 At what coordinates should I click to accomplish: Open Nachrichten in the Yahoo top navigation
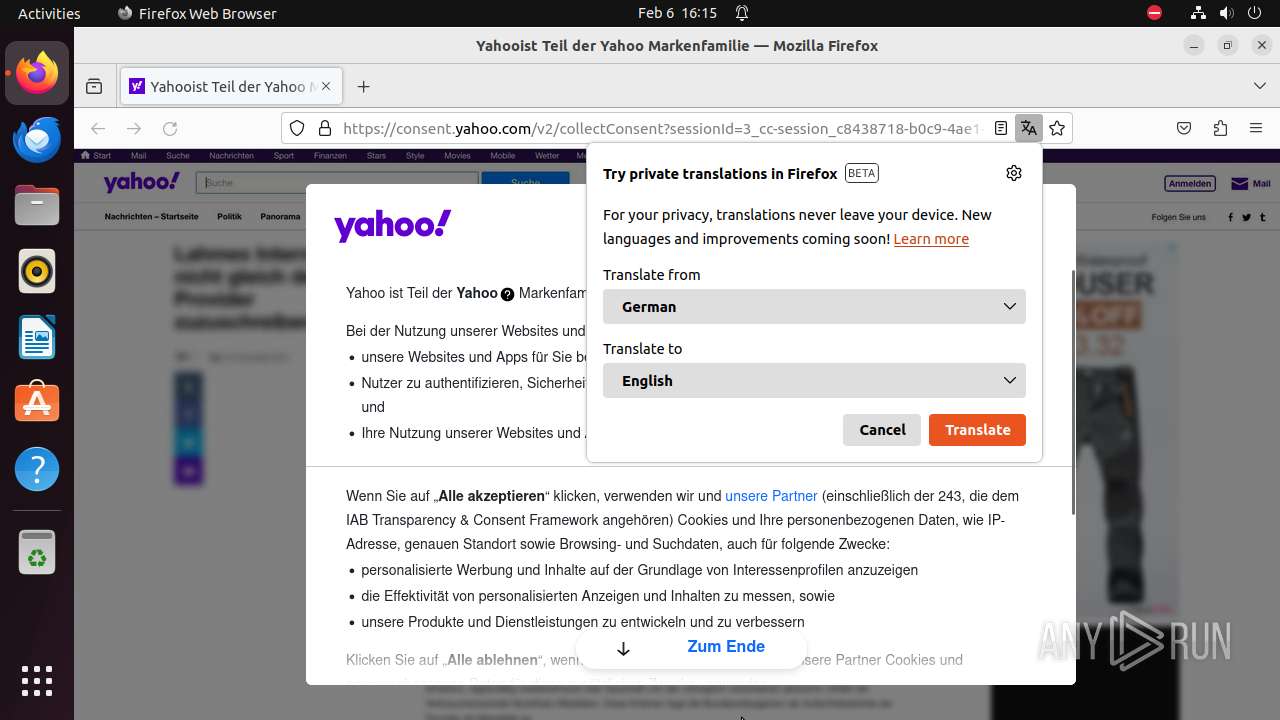pyautogui.click(x=231, y=156)
